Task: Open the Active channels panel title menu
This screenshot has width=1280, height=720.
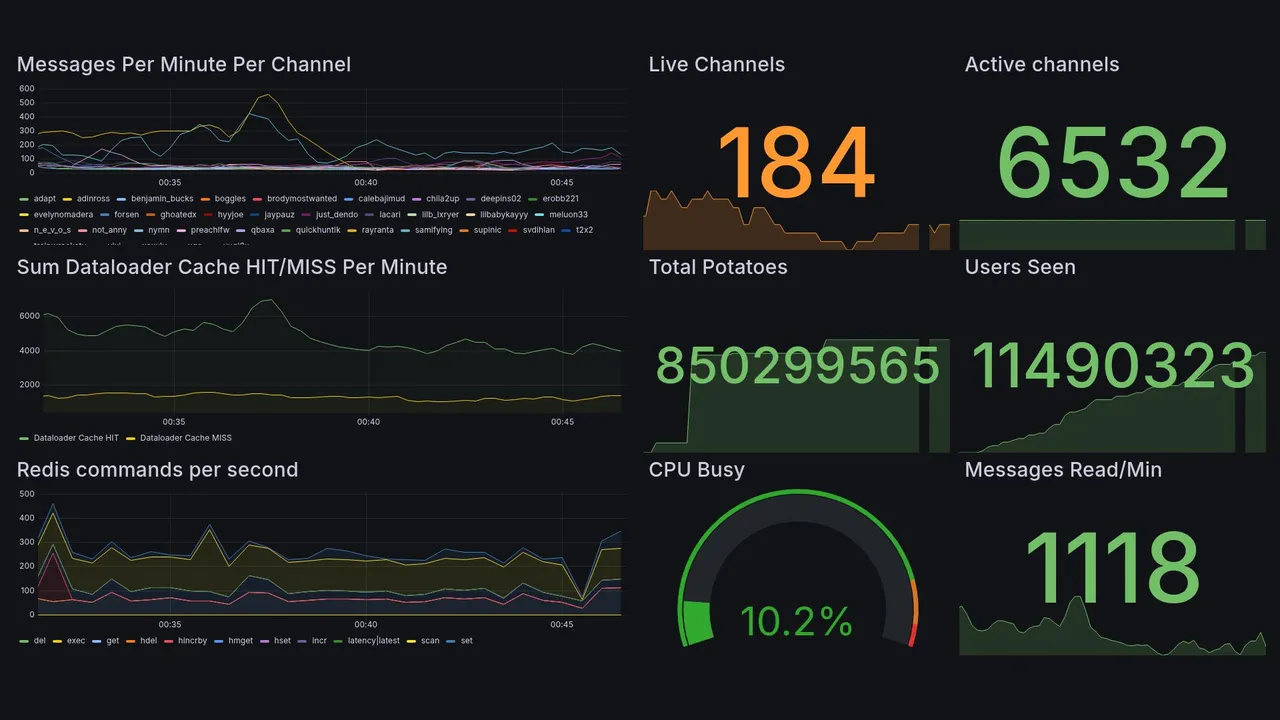Action: click(x=1042, y=65)
